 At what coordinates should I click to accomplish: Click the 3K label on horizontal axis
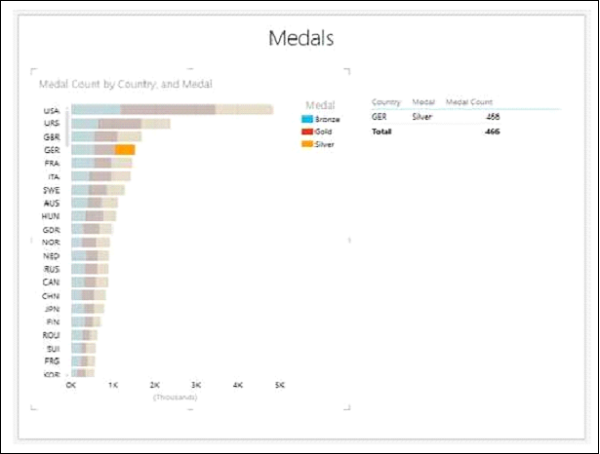(x=196, y=384)
